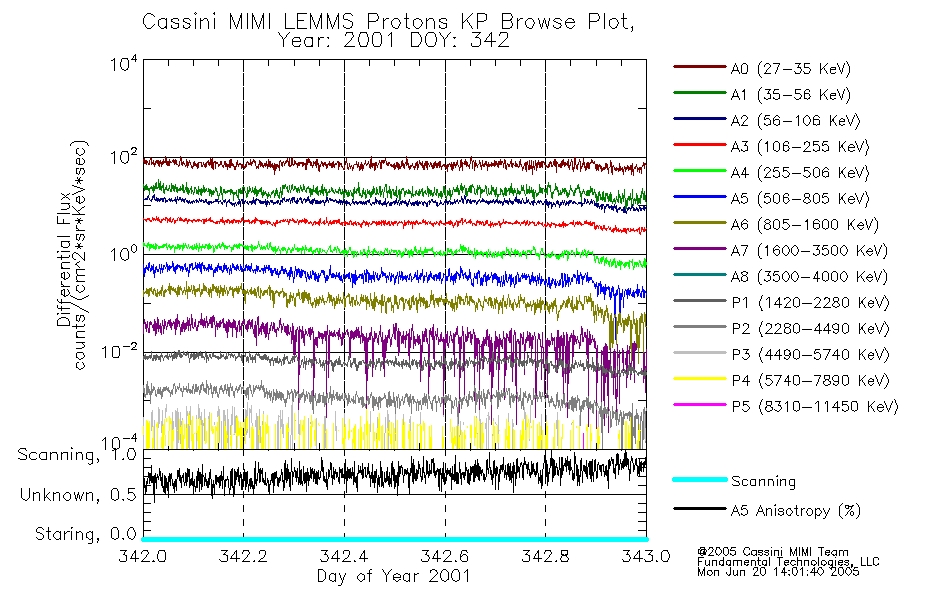950x600 pixels.
Task: Click the x-axis tick label 342.6
Action: [445, 556]
